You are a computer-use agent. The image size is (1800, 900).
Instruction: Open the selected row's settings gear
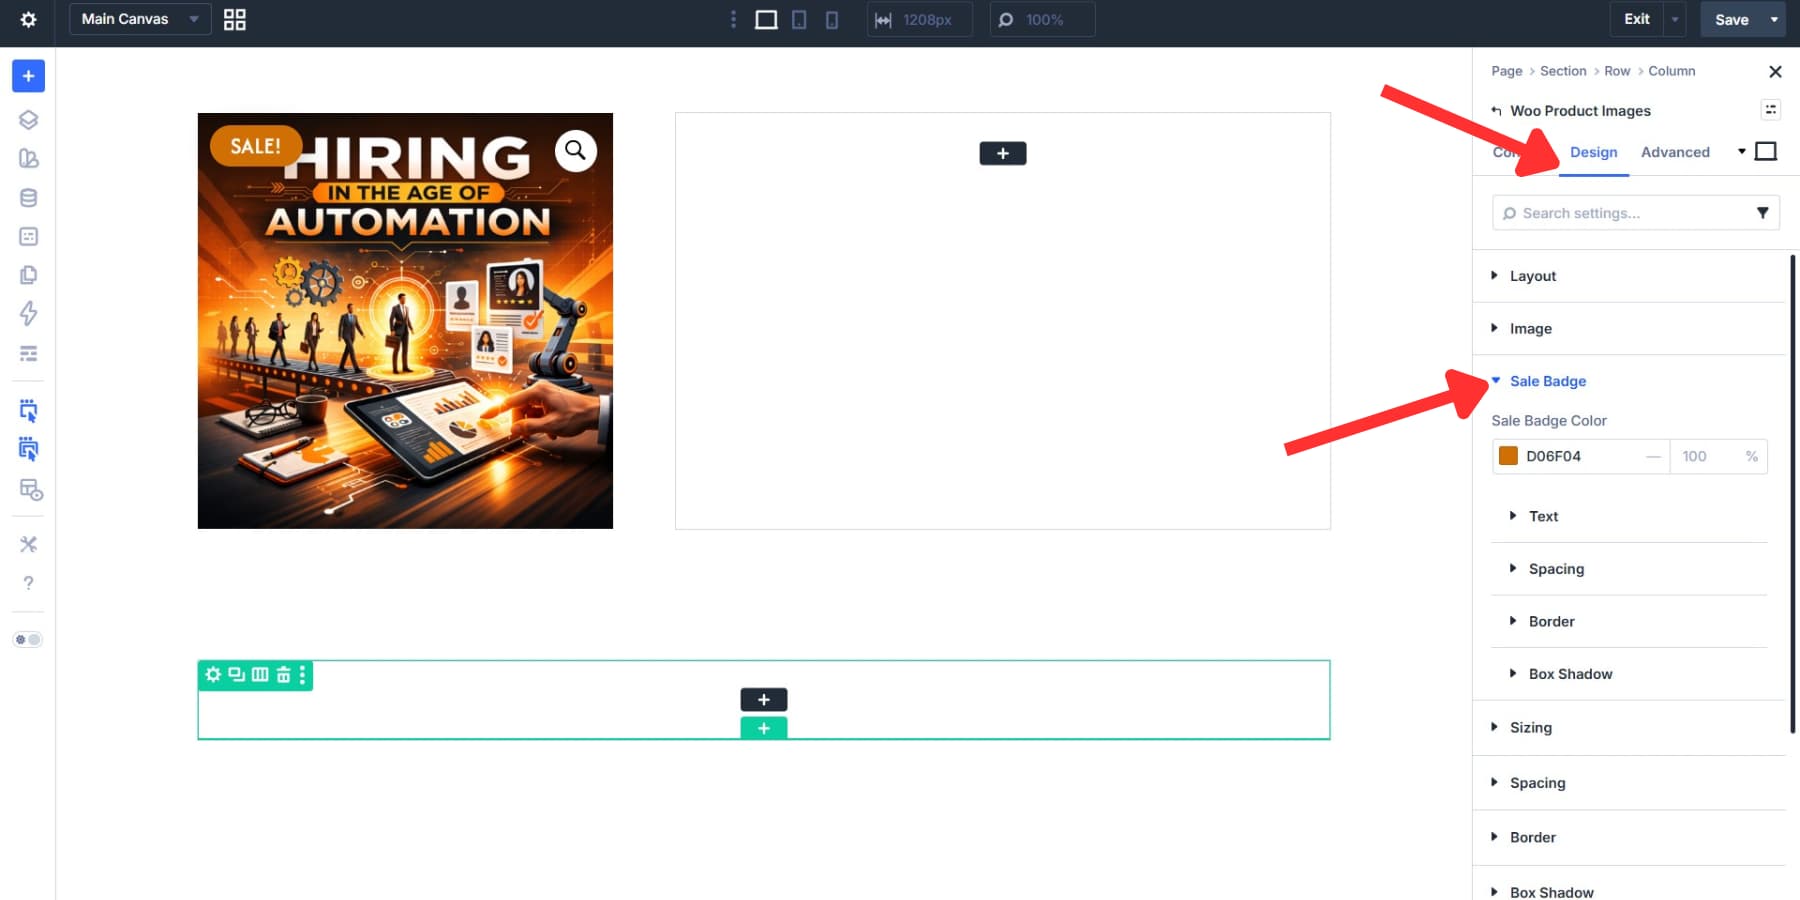click(212, 675)
